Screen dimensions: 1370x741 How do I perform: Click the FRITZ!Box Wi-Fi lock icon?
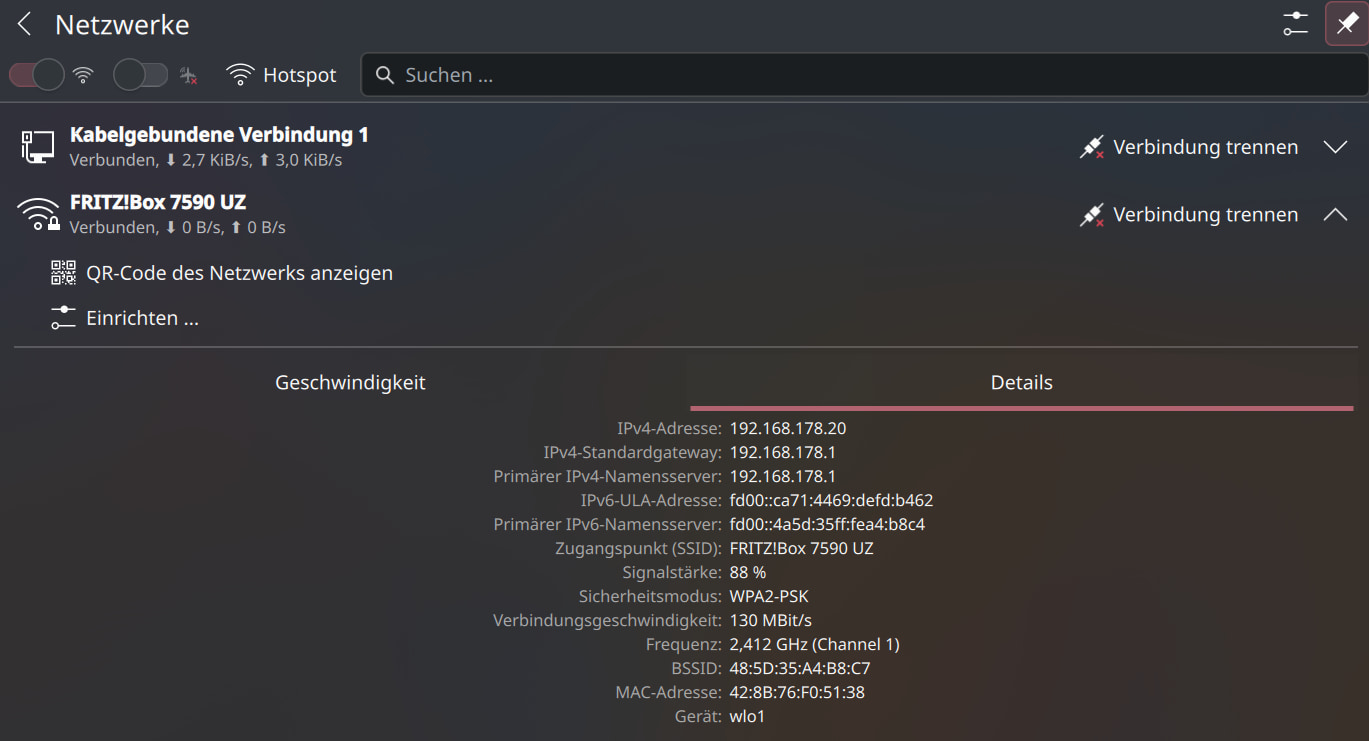pyautogui.click(x=38, y=215)
